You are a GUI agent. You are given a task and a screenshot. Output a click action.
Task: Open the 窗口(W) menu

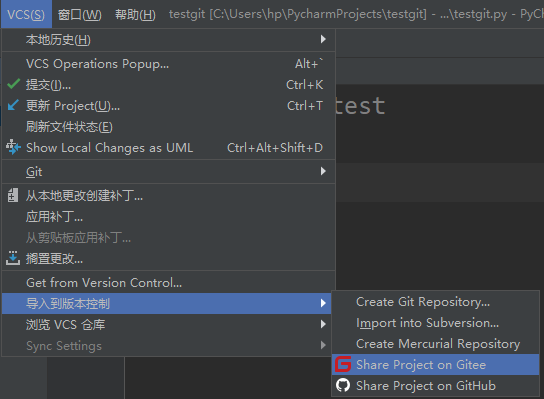point(80,15)
